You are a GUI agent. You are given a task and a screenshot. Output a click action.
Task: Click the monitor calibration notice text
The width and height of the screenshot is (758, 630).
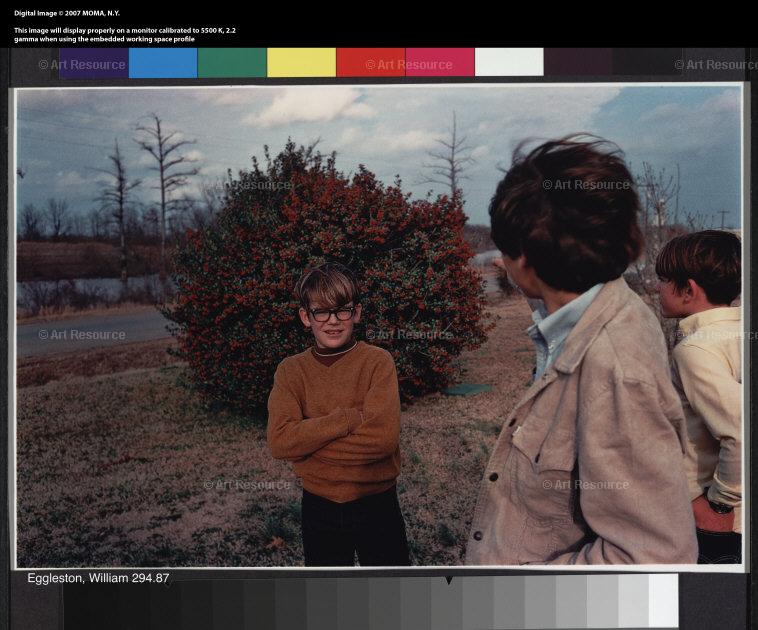pyautogui.click(x=125, y=34)
